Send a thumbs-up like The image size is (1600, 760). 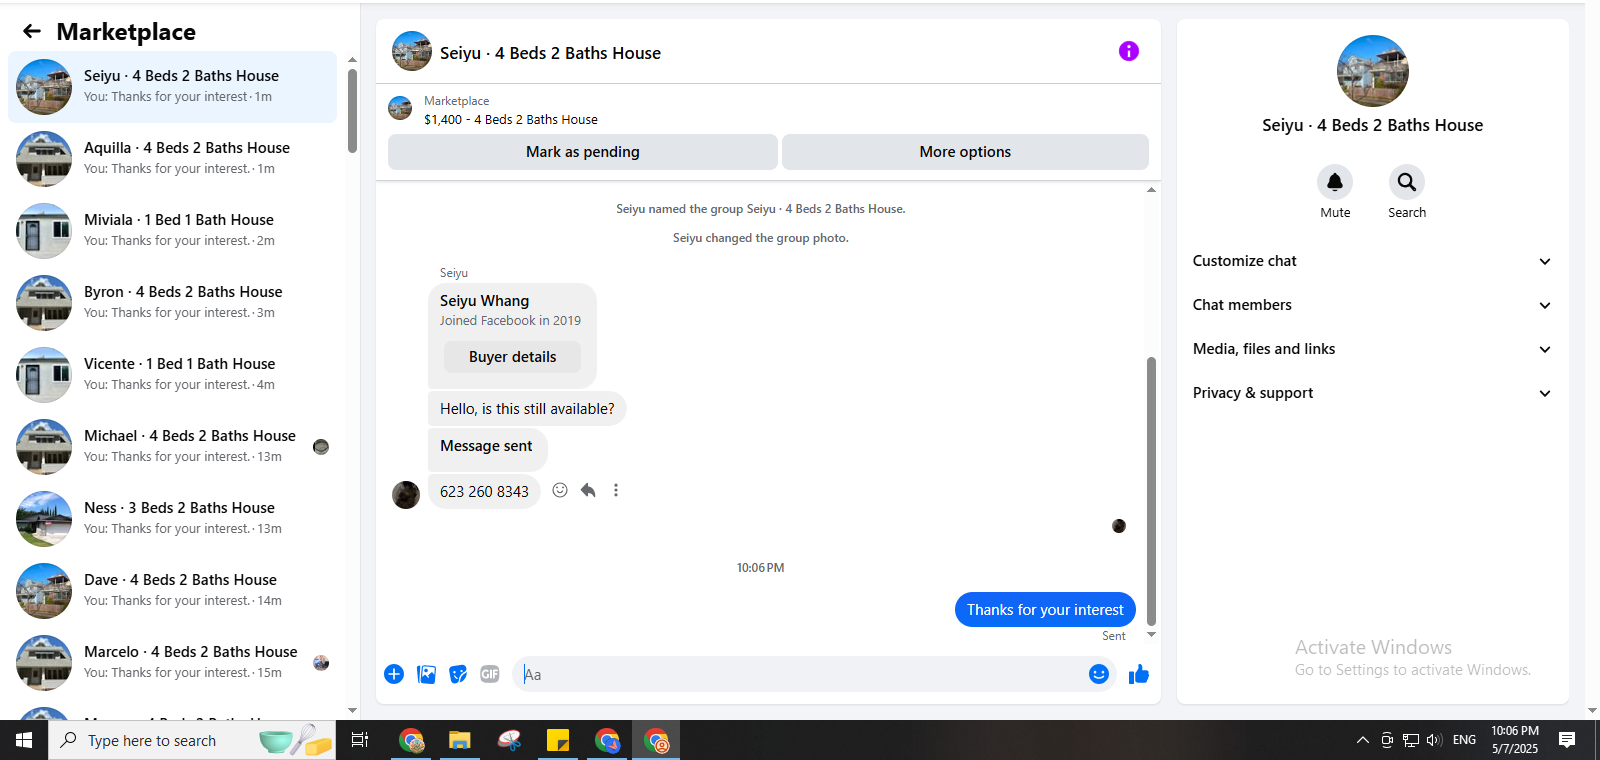click(1139, 674)
